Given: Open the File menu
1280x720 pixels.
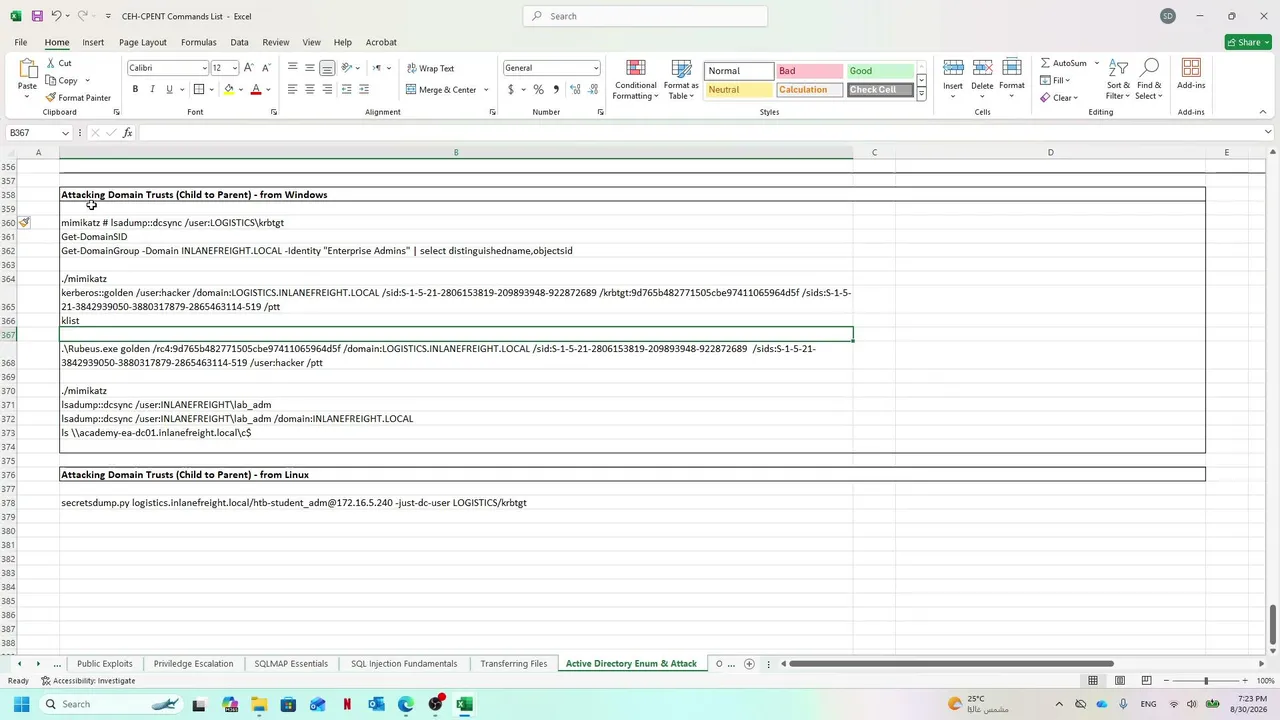Looking at the screenshot, I should coord(21,42).
